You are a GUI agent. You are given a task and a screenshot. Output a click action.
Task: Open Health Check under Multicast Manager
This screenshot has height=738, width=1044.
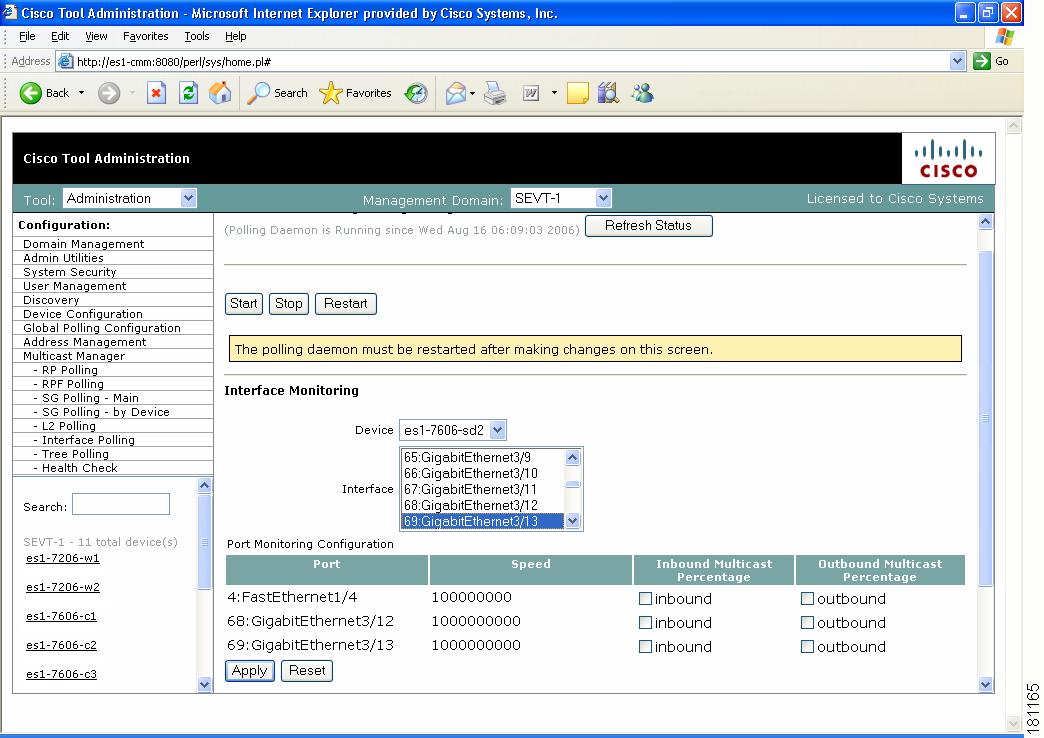(x=79, y=468)
